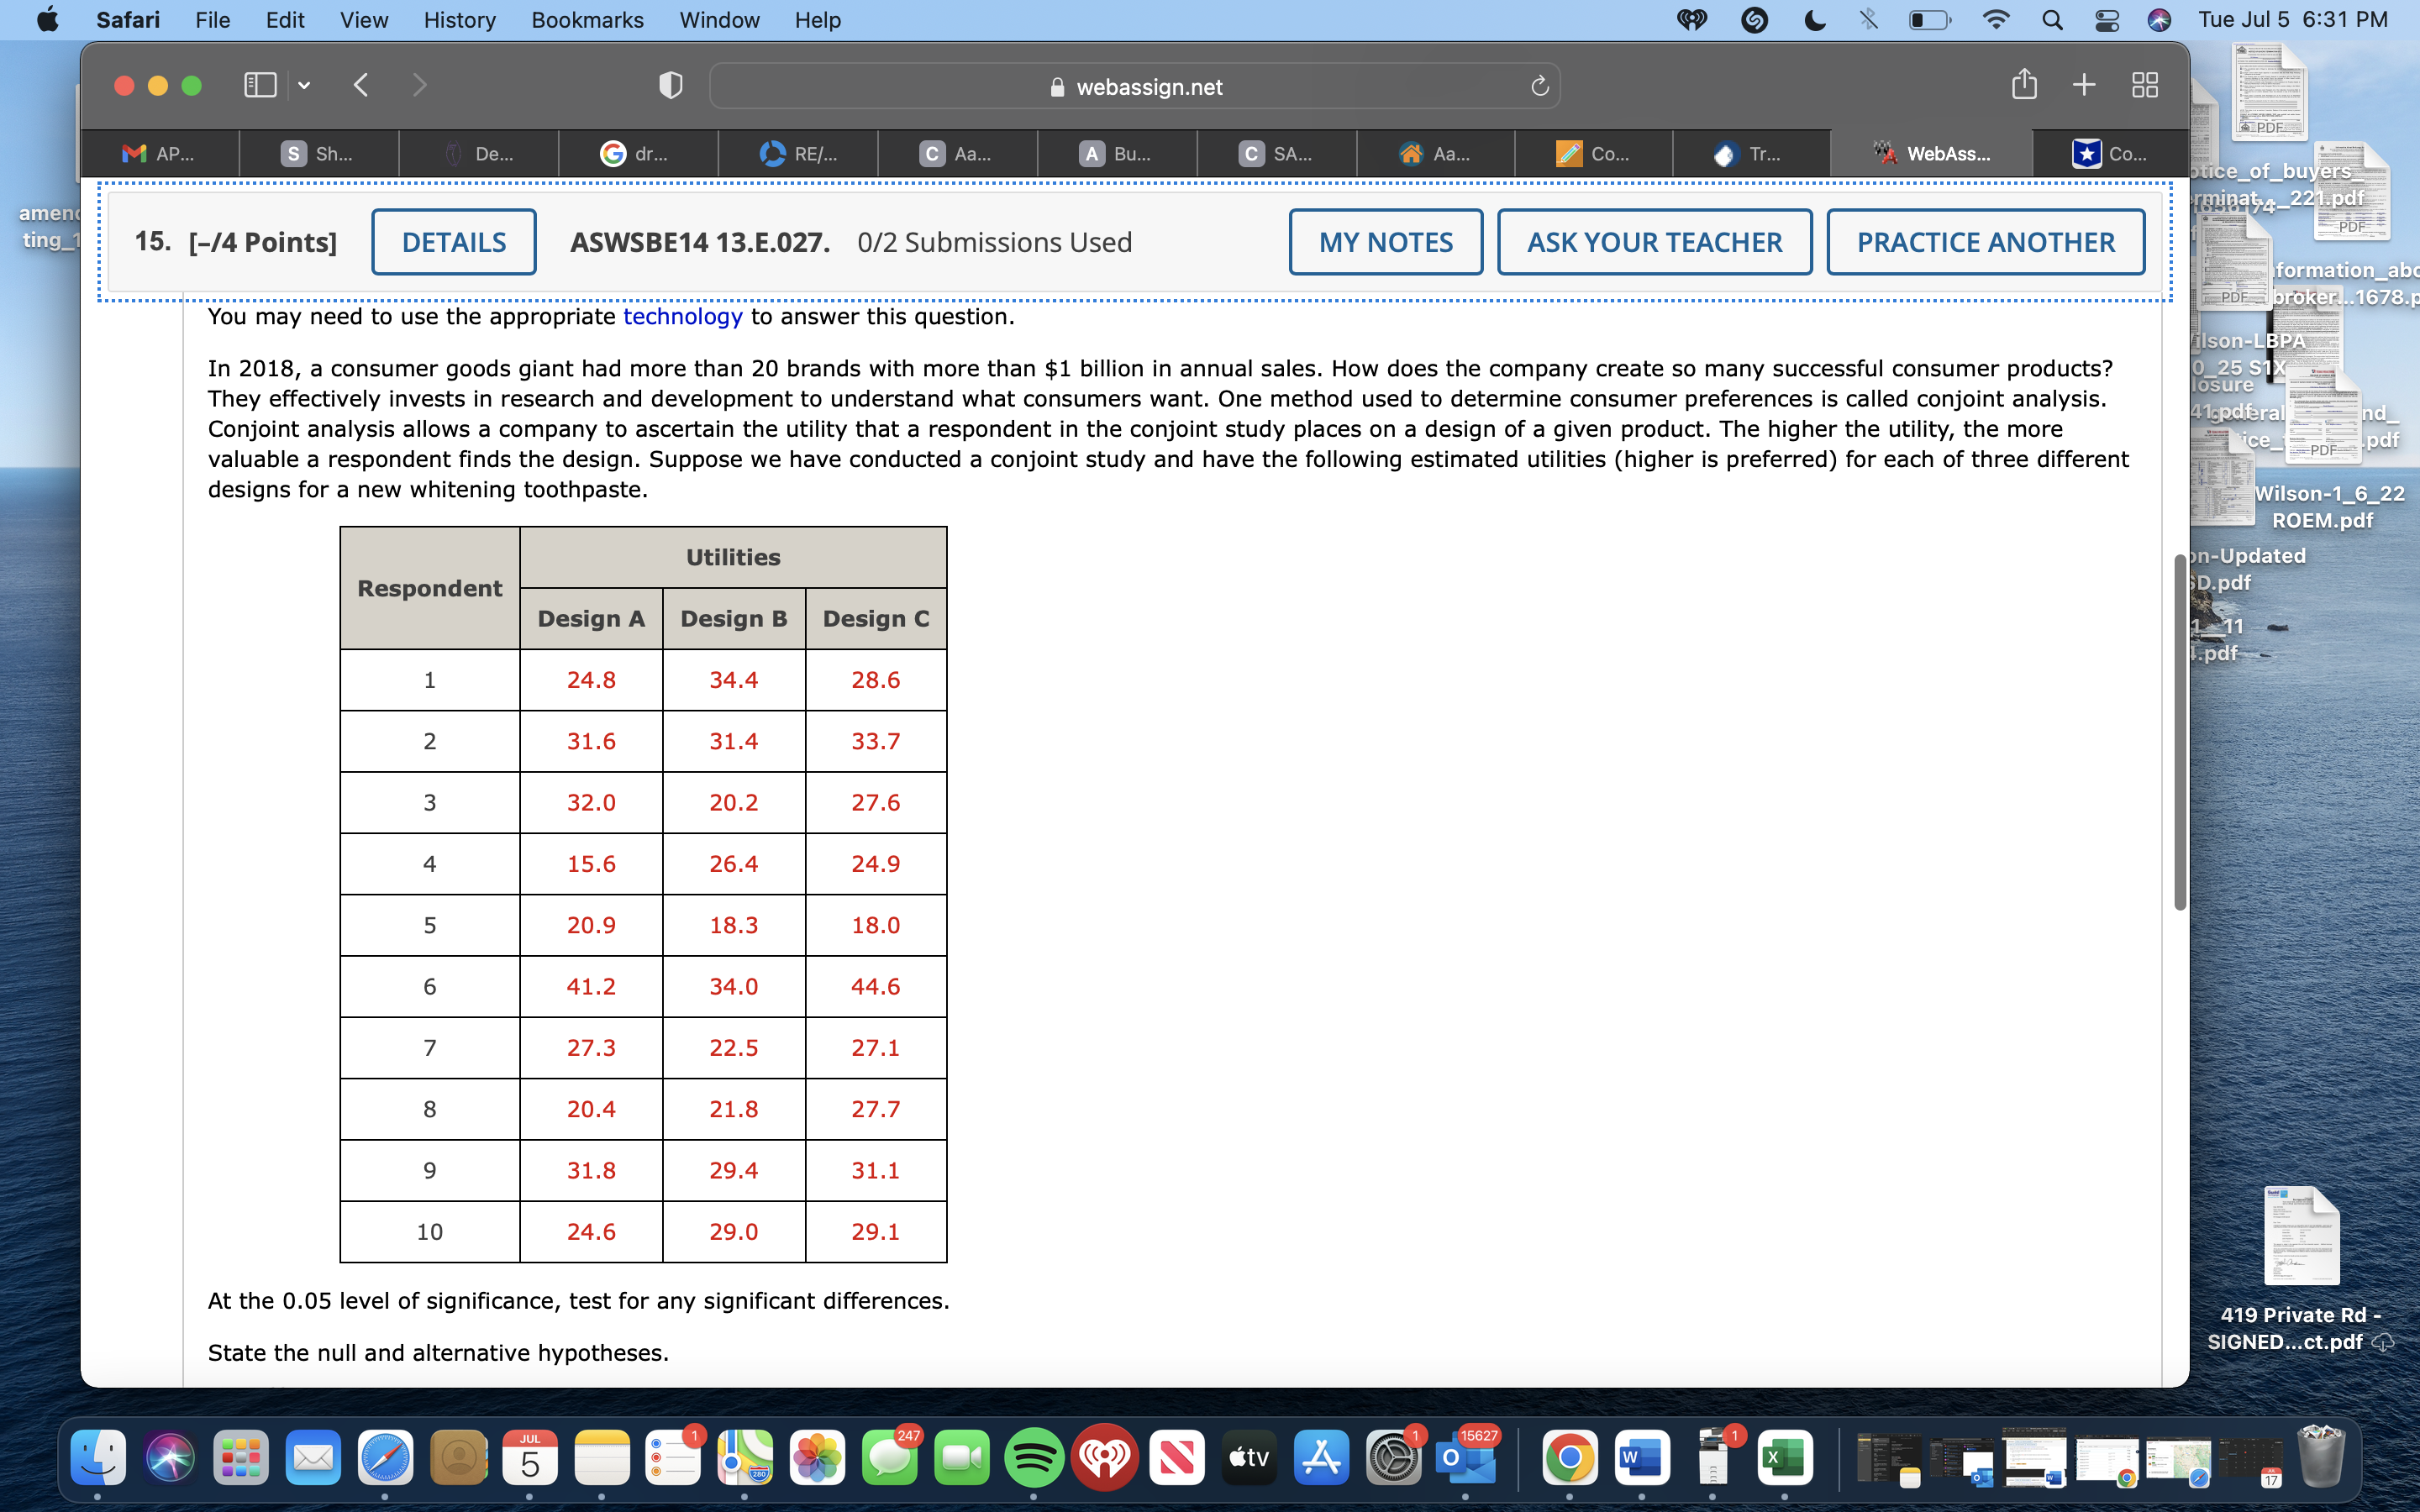Click the DETAILS button
Image resolution: width=2420 pixels, height=1512 pixels.
[454, 242]
